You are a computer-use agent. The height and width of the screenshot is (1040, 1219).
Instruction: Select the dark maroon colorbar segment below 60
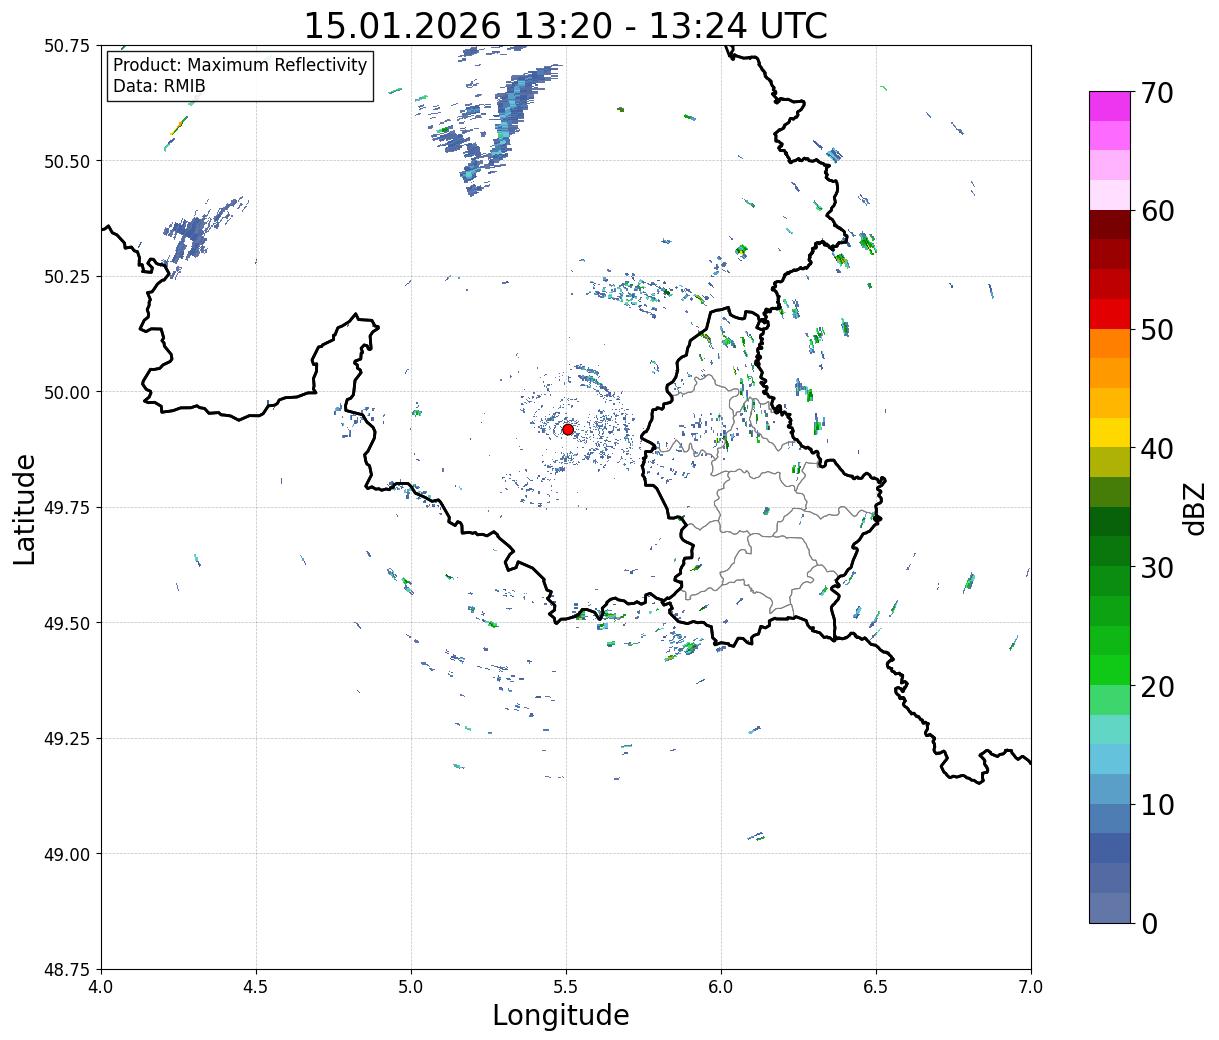[1110, 225]
